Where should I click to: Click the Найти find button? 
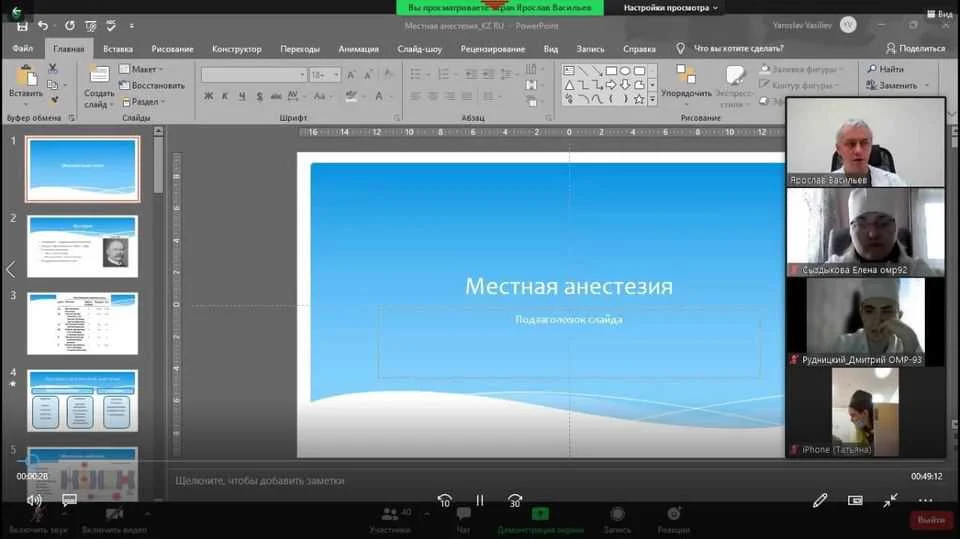pos(885,69)
